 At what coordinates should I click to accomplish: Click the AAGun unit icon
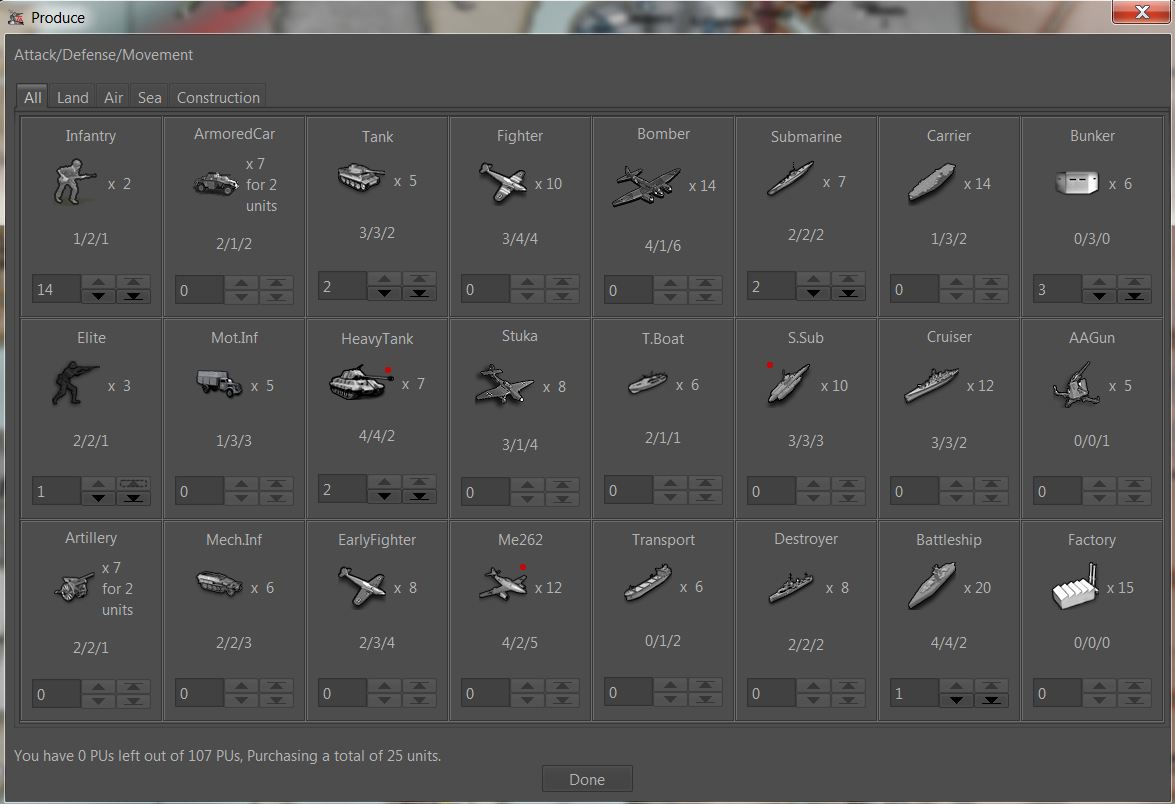tap(1075, 386)
